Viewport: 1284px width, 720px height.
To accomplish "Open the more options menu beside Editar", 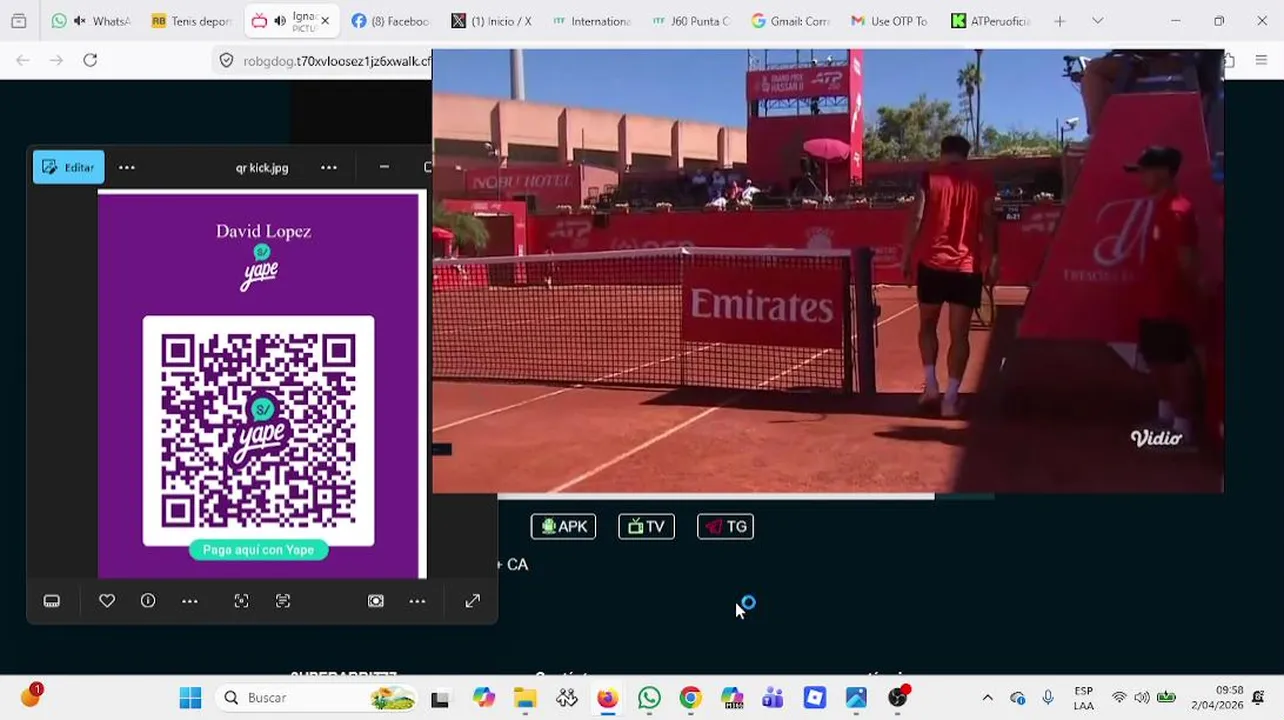I will pyautogui.click(x=127, y=167).
